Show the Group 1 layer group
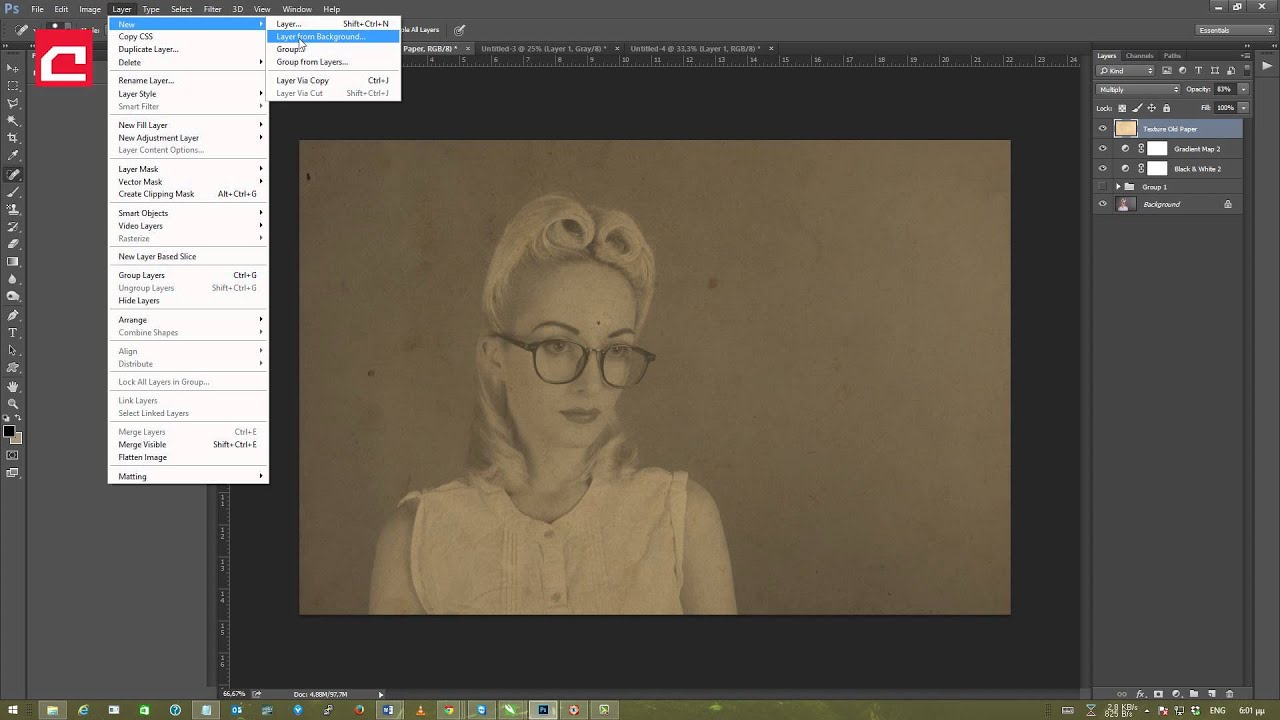1280x720 pixels. click(1103, 187)
